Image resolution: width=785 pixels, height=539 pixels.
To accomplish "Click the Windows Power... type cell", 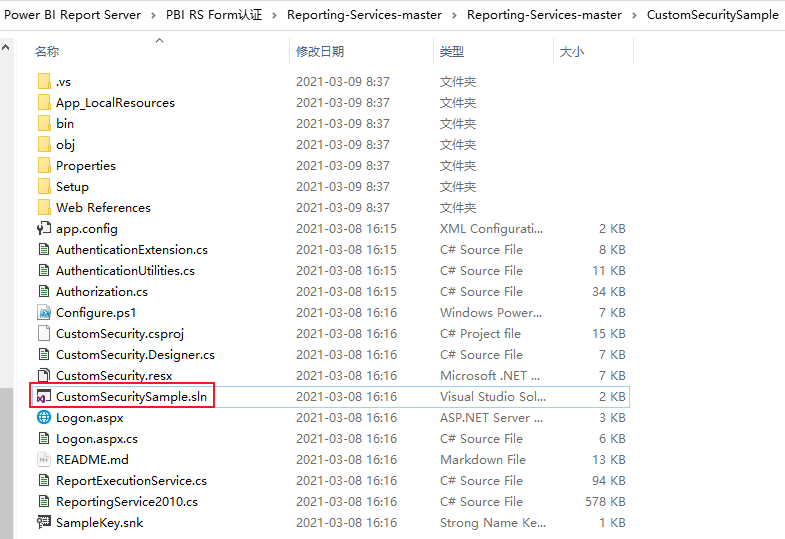I will tap(491, 312).
